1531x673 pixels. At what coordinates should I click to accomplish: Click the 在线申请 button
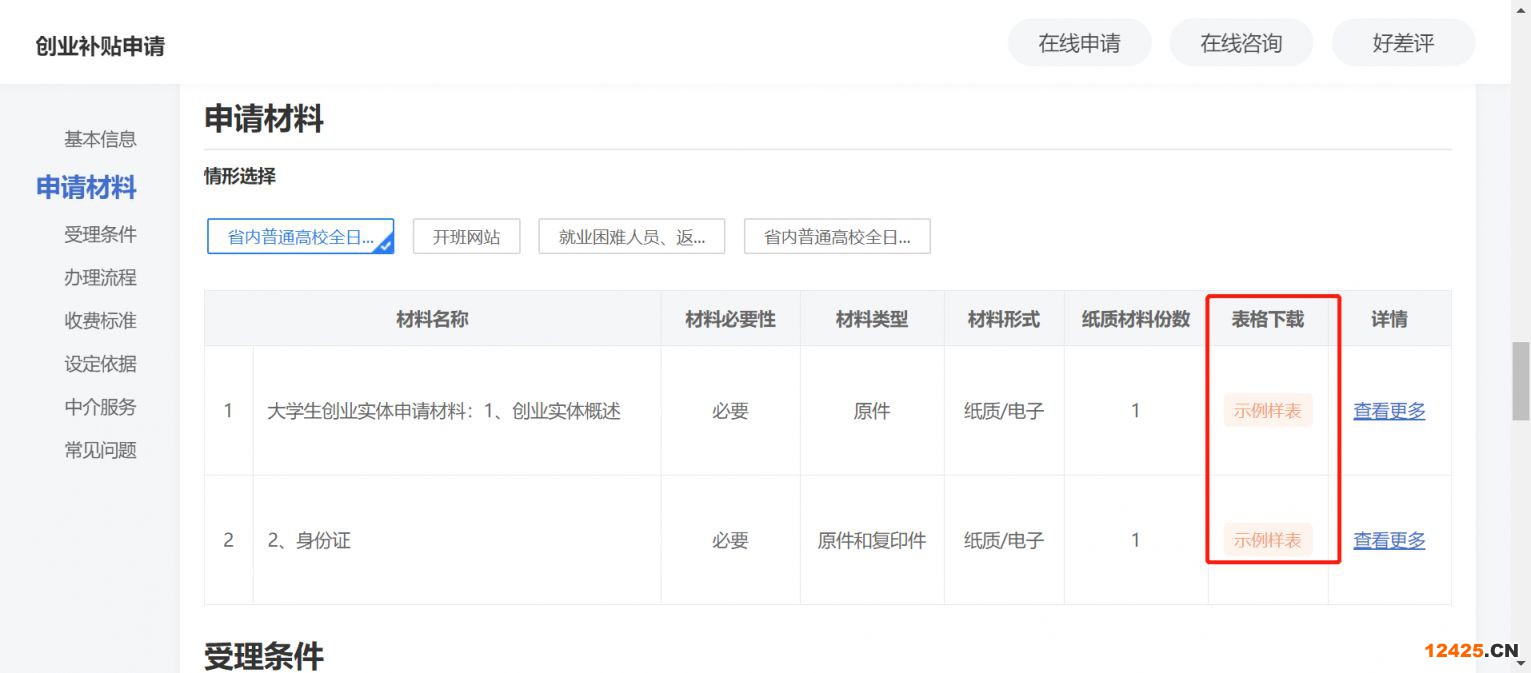click(x=1079, y=43)
